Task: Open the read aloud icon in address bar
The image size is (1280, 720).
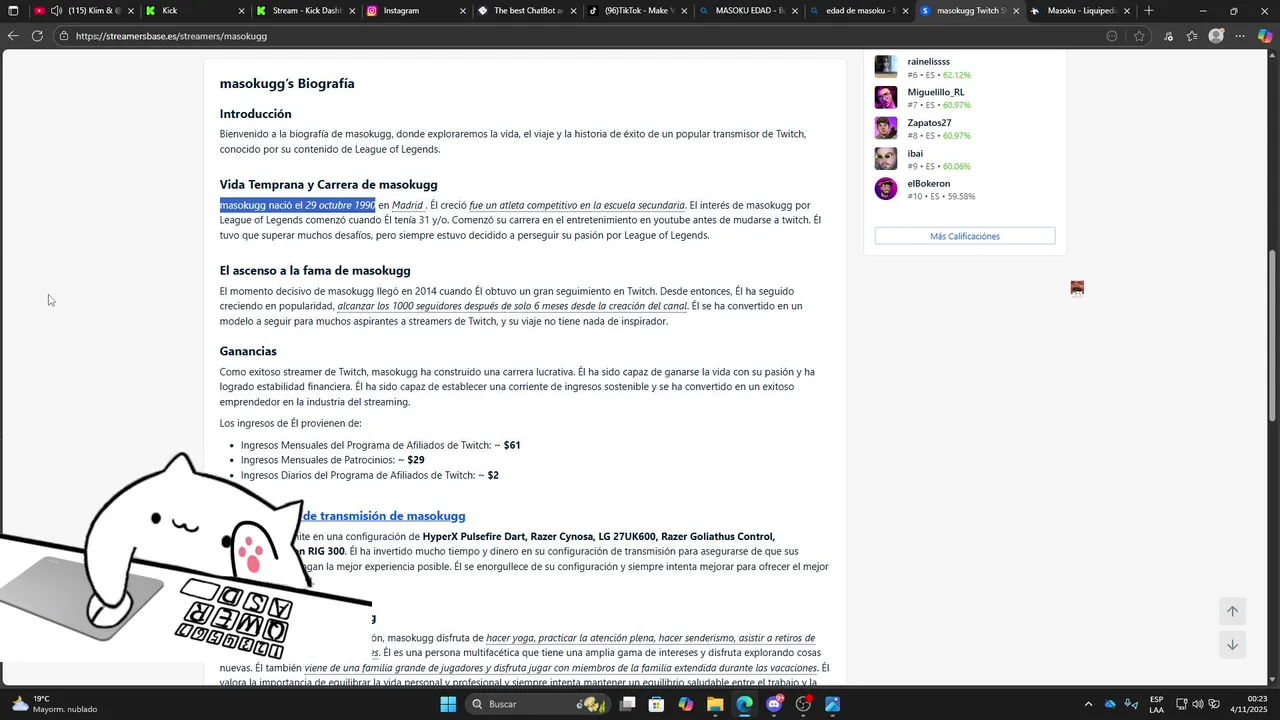Action: coord(1112,36)
